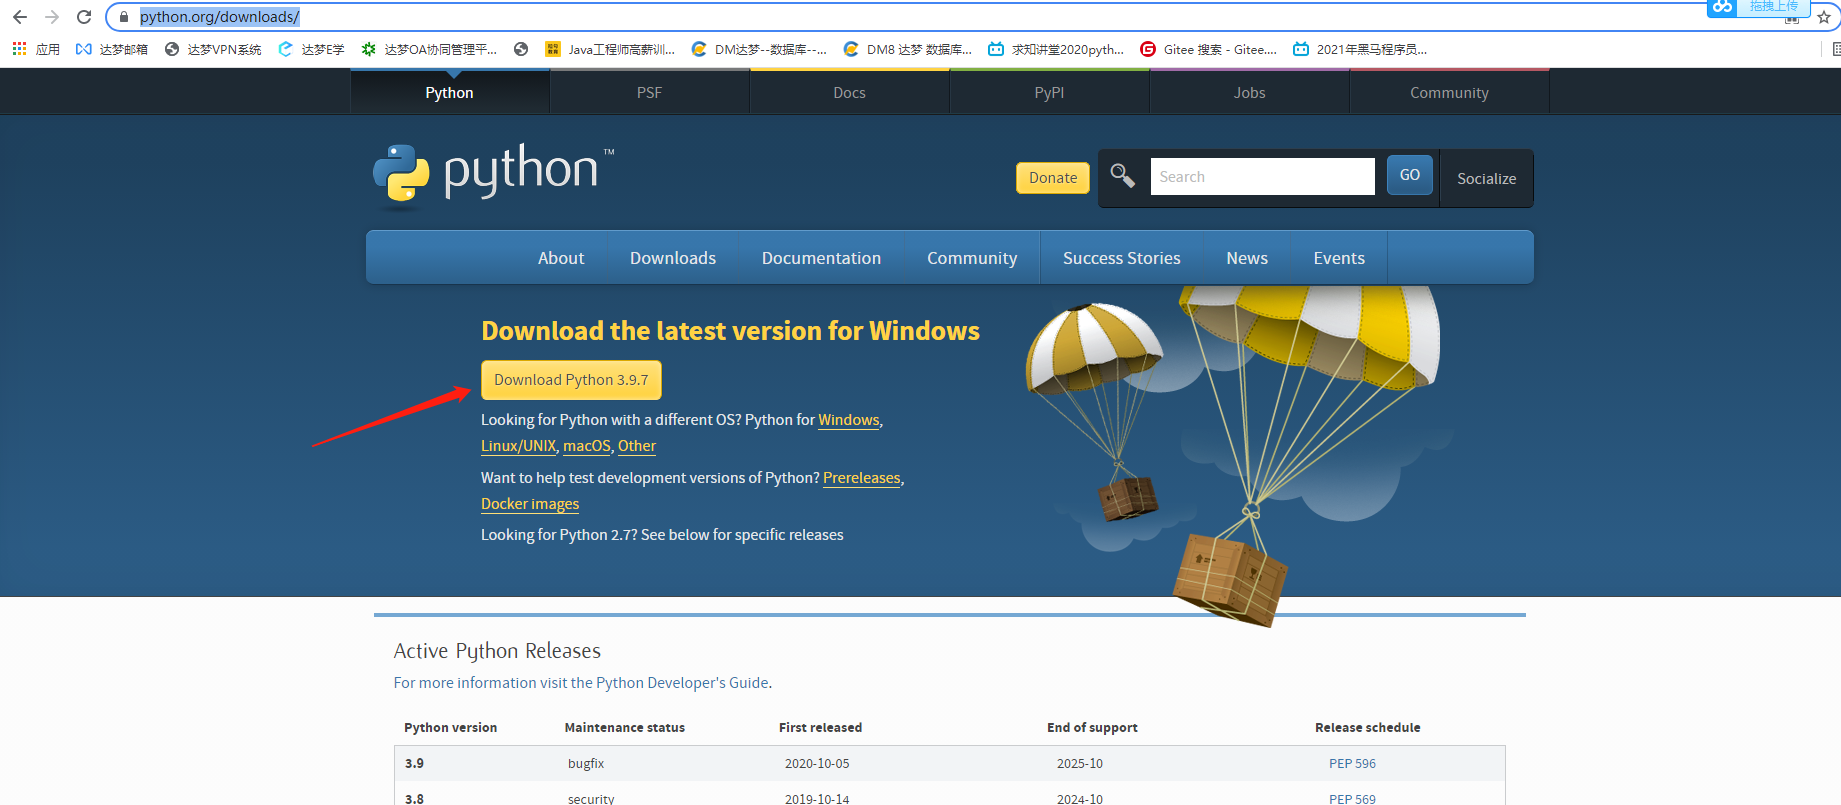Click the 3.8 version cell

tap(414, 799)
